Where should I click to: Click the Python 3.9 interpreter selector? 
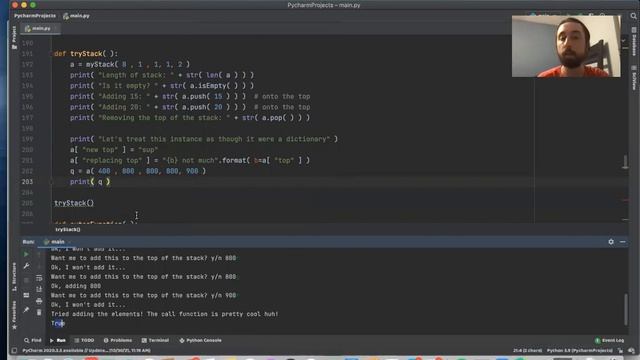pos(580,350)
